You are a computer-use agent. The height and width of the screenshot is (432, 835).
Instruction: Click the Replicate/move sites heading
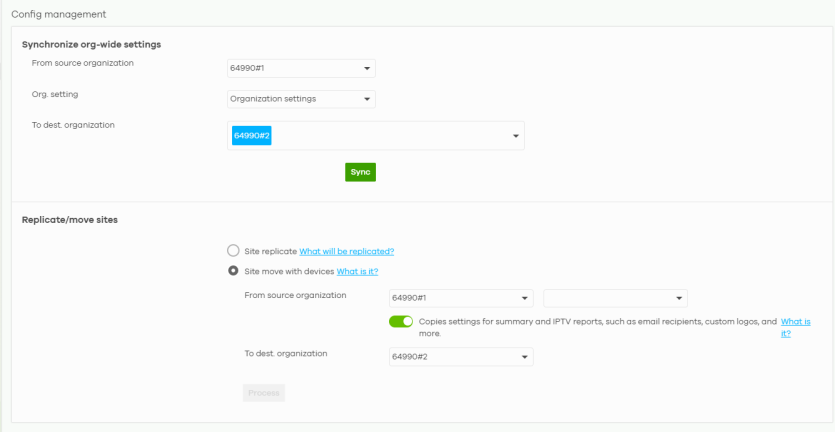(69, 220)
